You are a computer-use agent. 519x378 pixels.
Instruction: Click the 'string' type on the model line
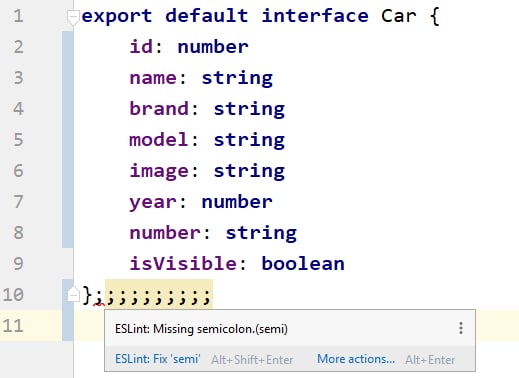[249, 141]
